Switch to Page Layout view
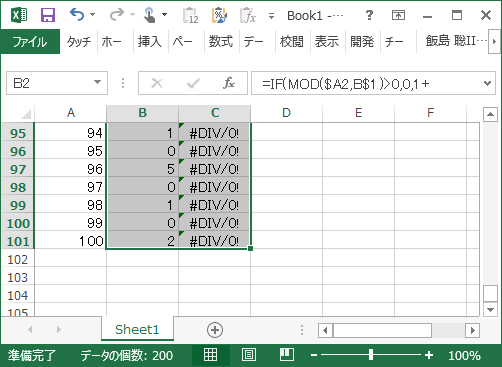502x367 pixels. pos(249,355)
